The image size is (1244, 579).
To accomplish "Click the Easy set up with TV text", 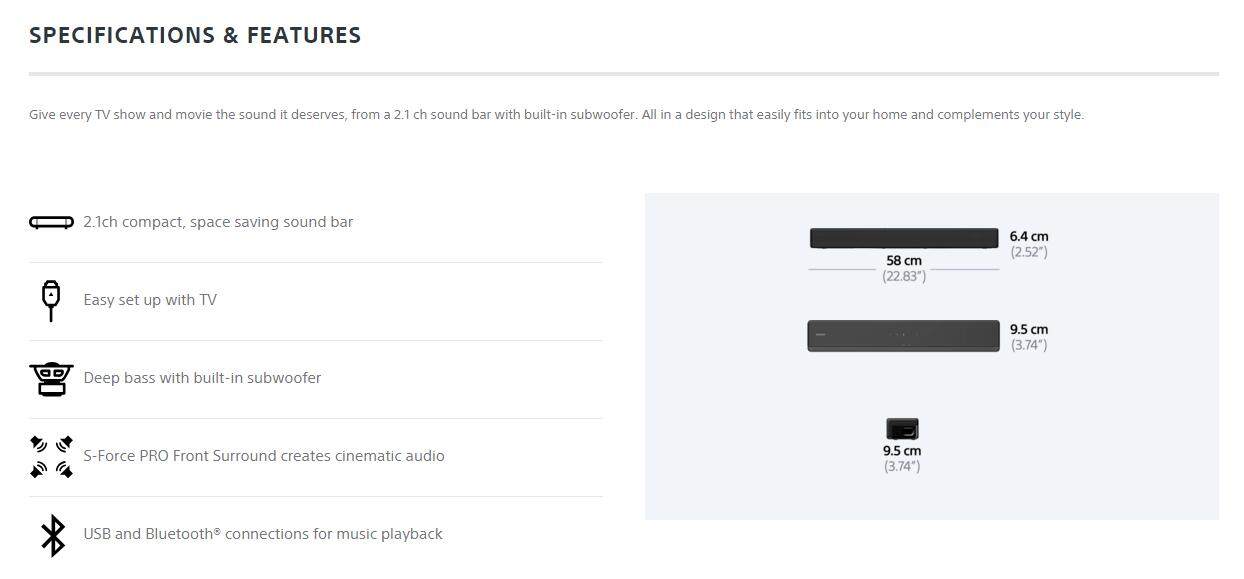I will pyautogui.click(x=150, y=300).
